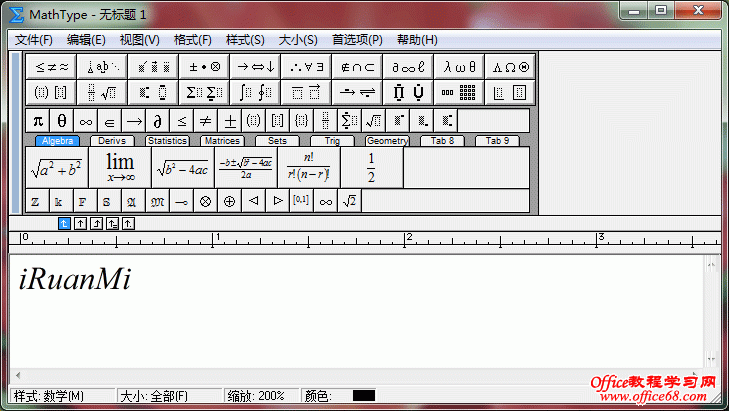Select the left-justified tab stop
The height and width of the screenshot is (411, 729).
[x=64, y=224]
